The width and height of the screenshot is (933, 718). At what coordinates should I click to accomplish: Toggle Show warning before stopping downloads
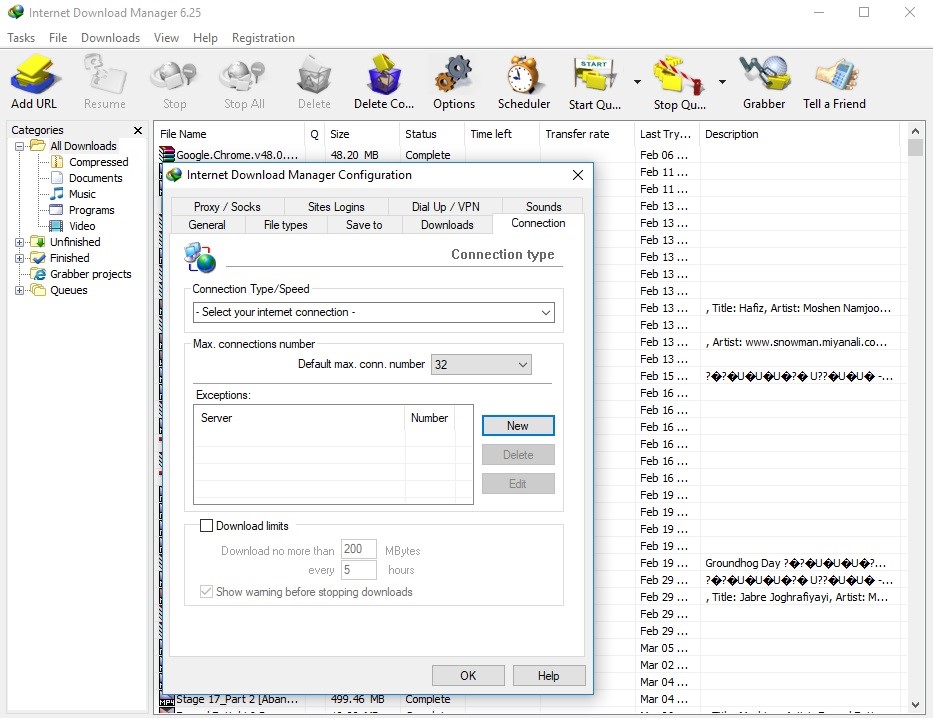click(x=207, y=592)
